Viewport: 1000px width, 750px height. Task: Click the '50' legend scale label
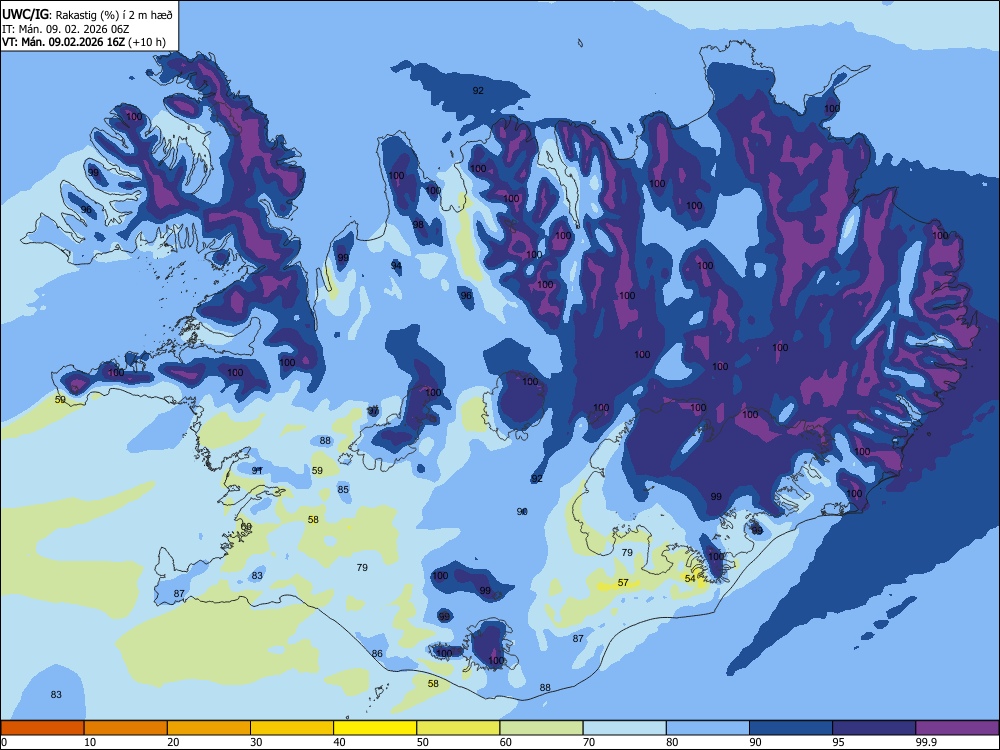click(x=422, y=742)
